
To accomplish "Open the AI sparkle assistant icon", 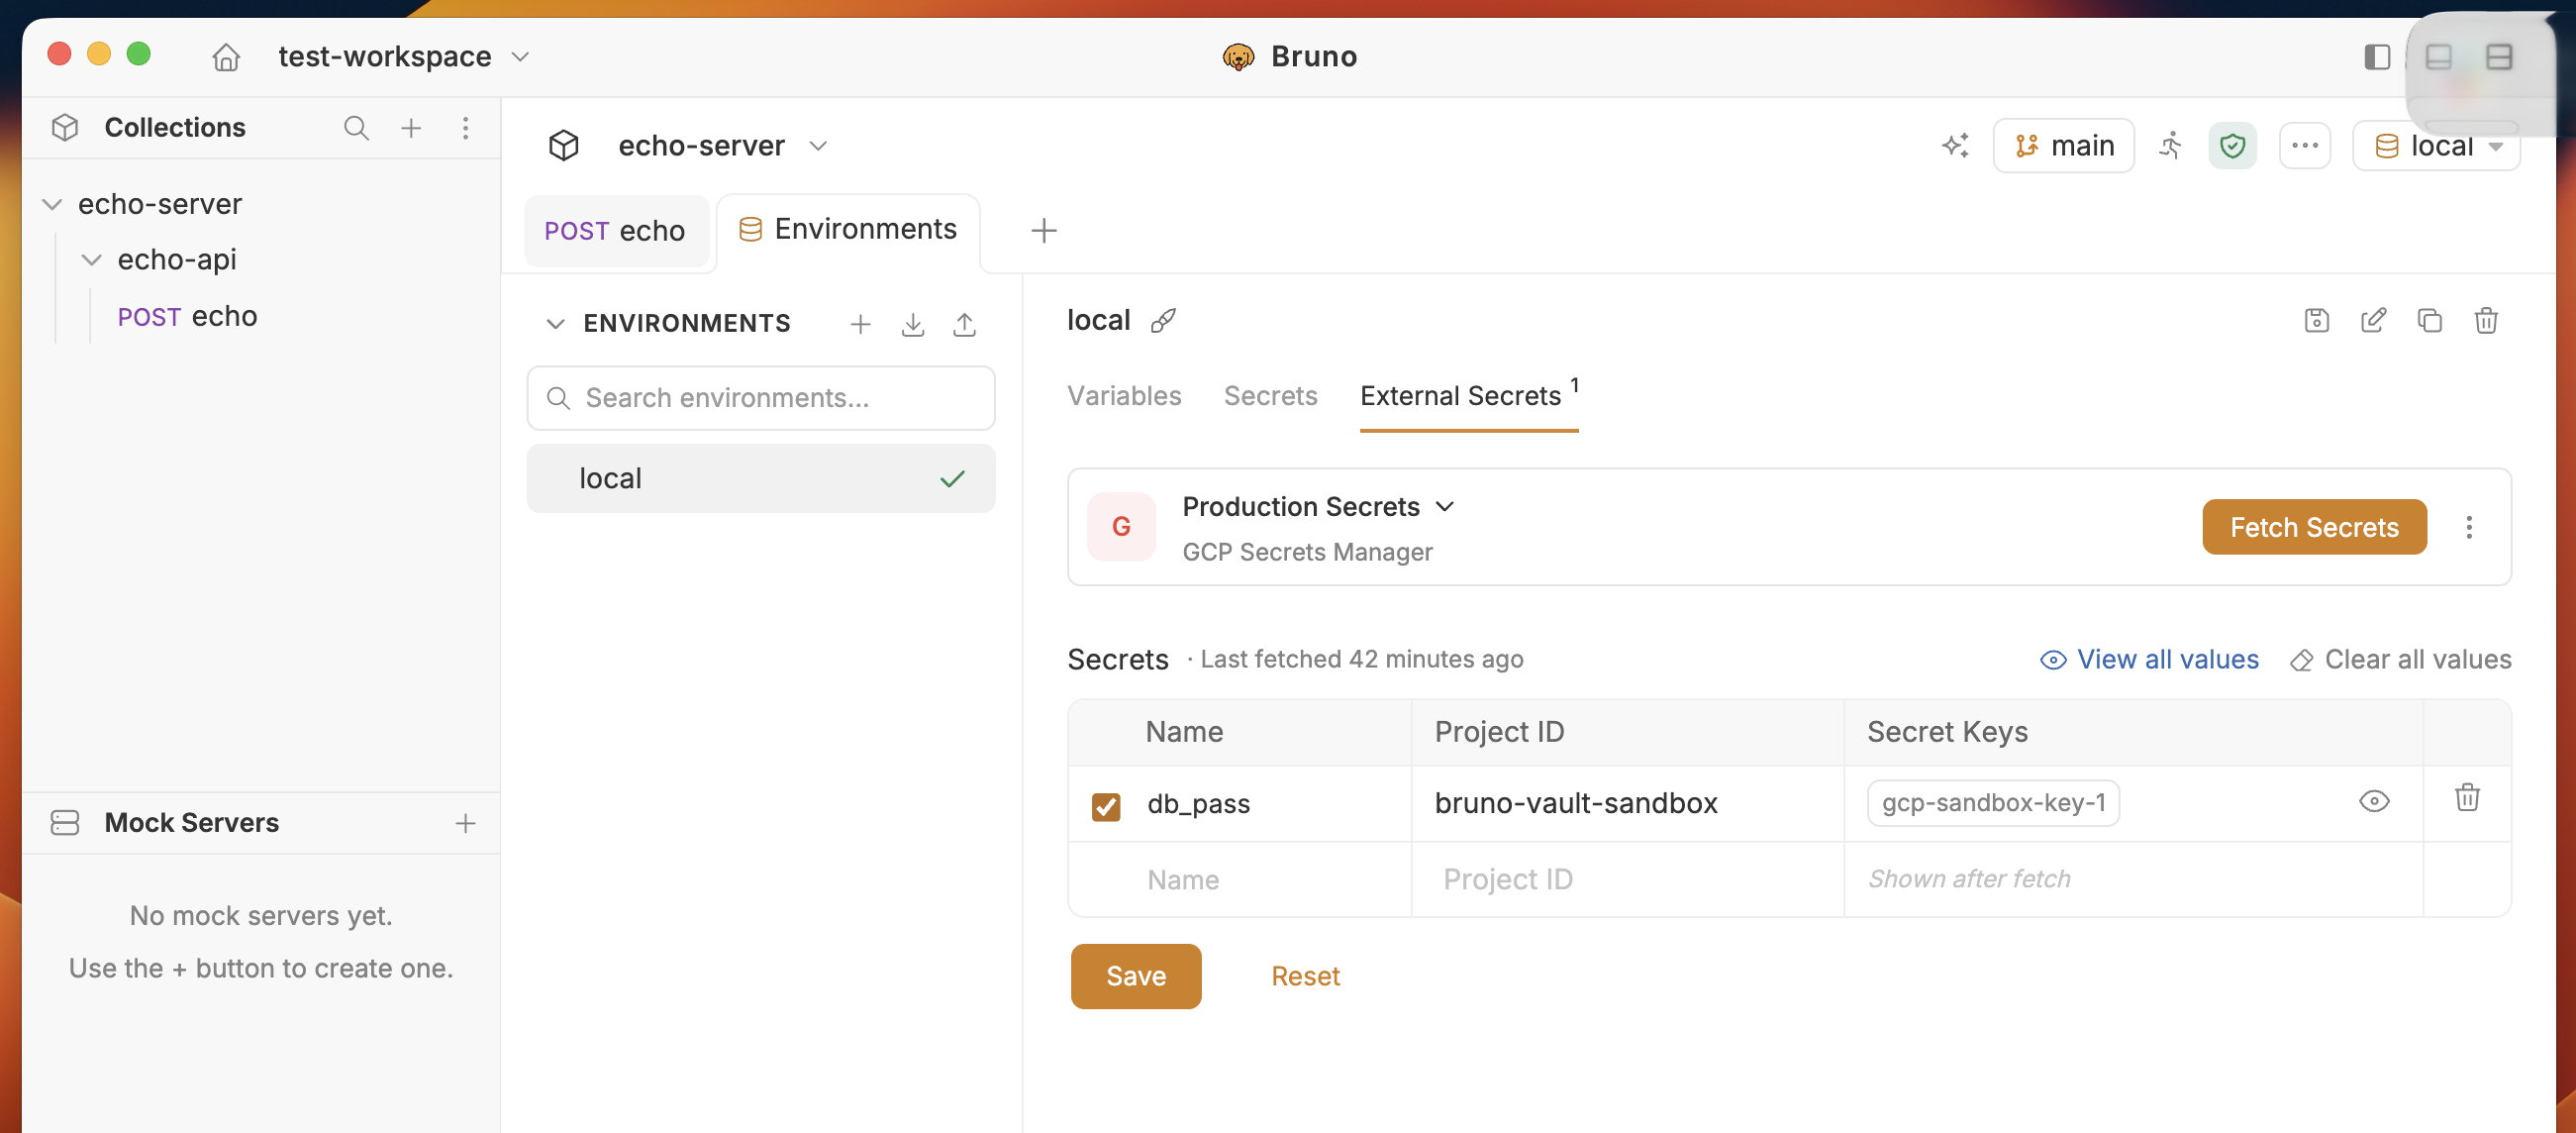I will [x=1955, y=146].
